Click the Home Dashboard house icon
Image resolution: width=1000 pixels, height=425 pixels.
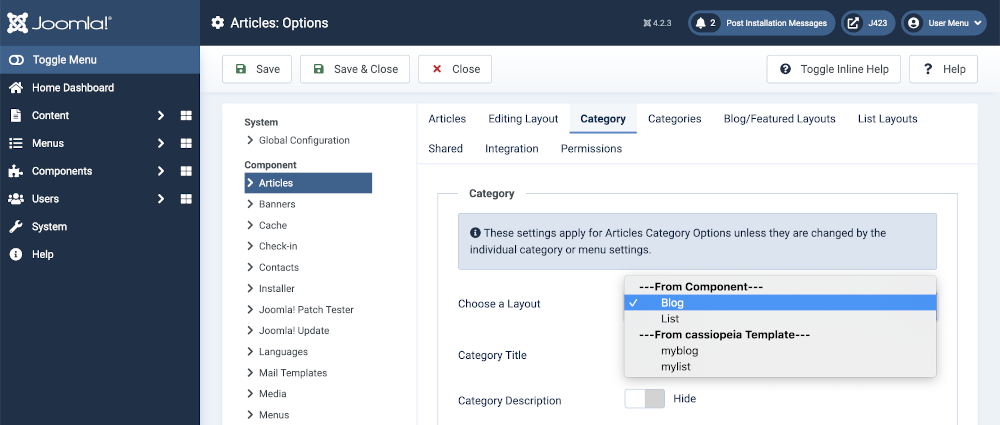16,87
